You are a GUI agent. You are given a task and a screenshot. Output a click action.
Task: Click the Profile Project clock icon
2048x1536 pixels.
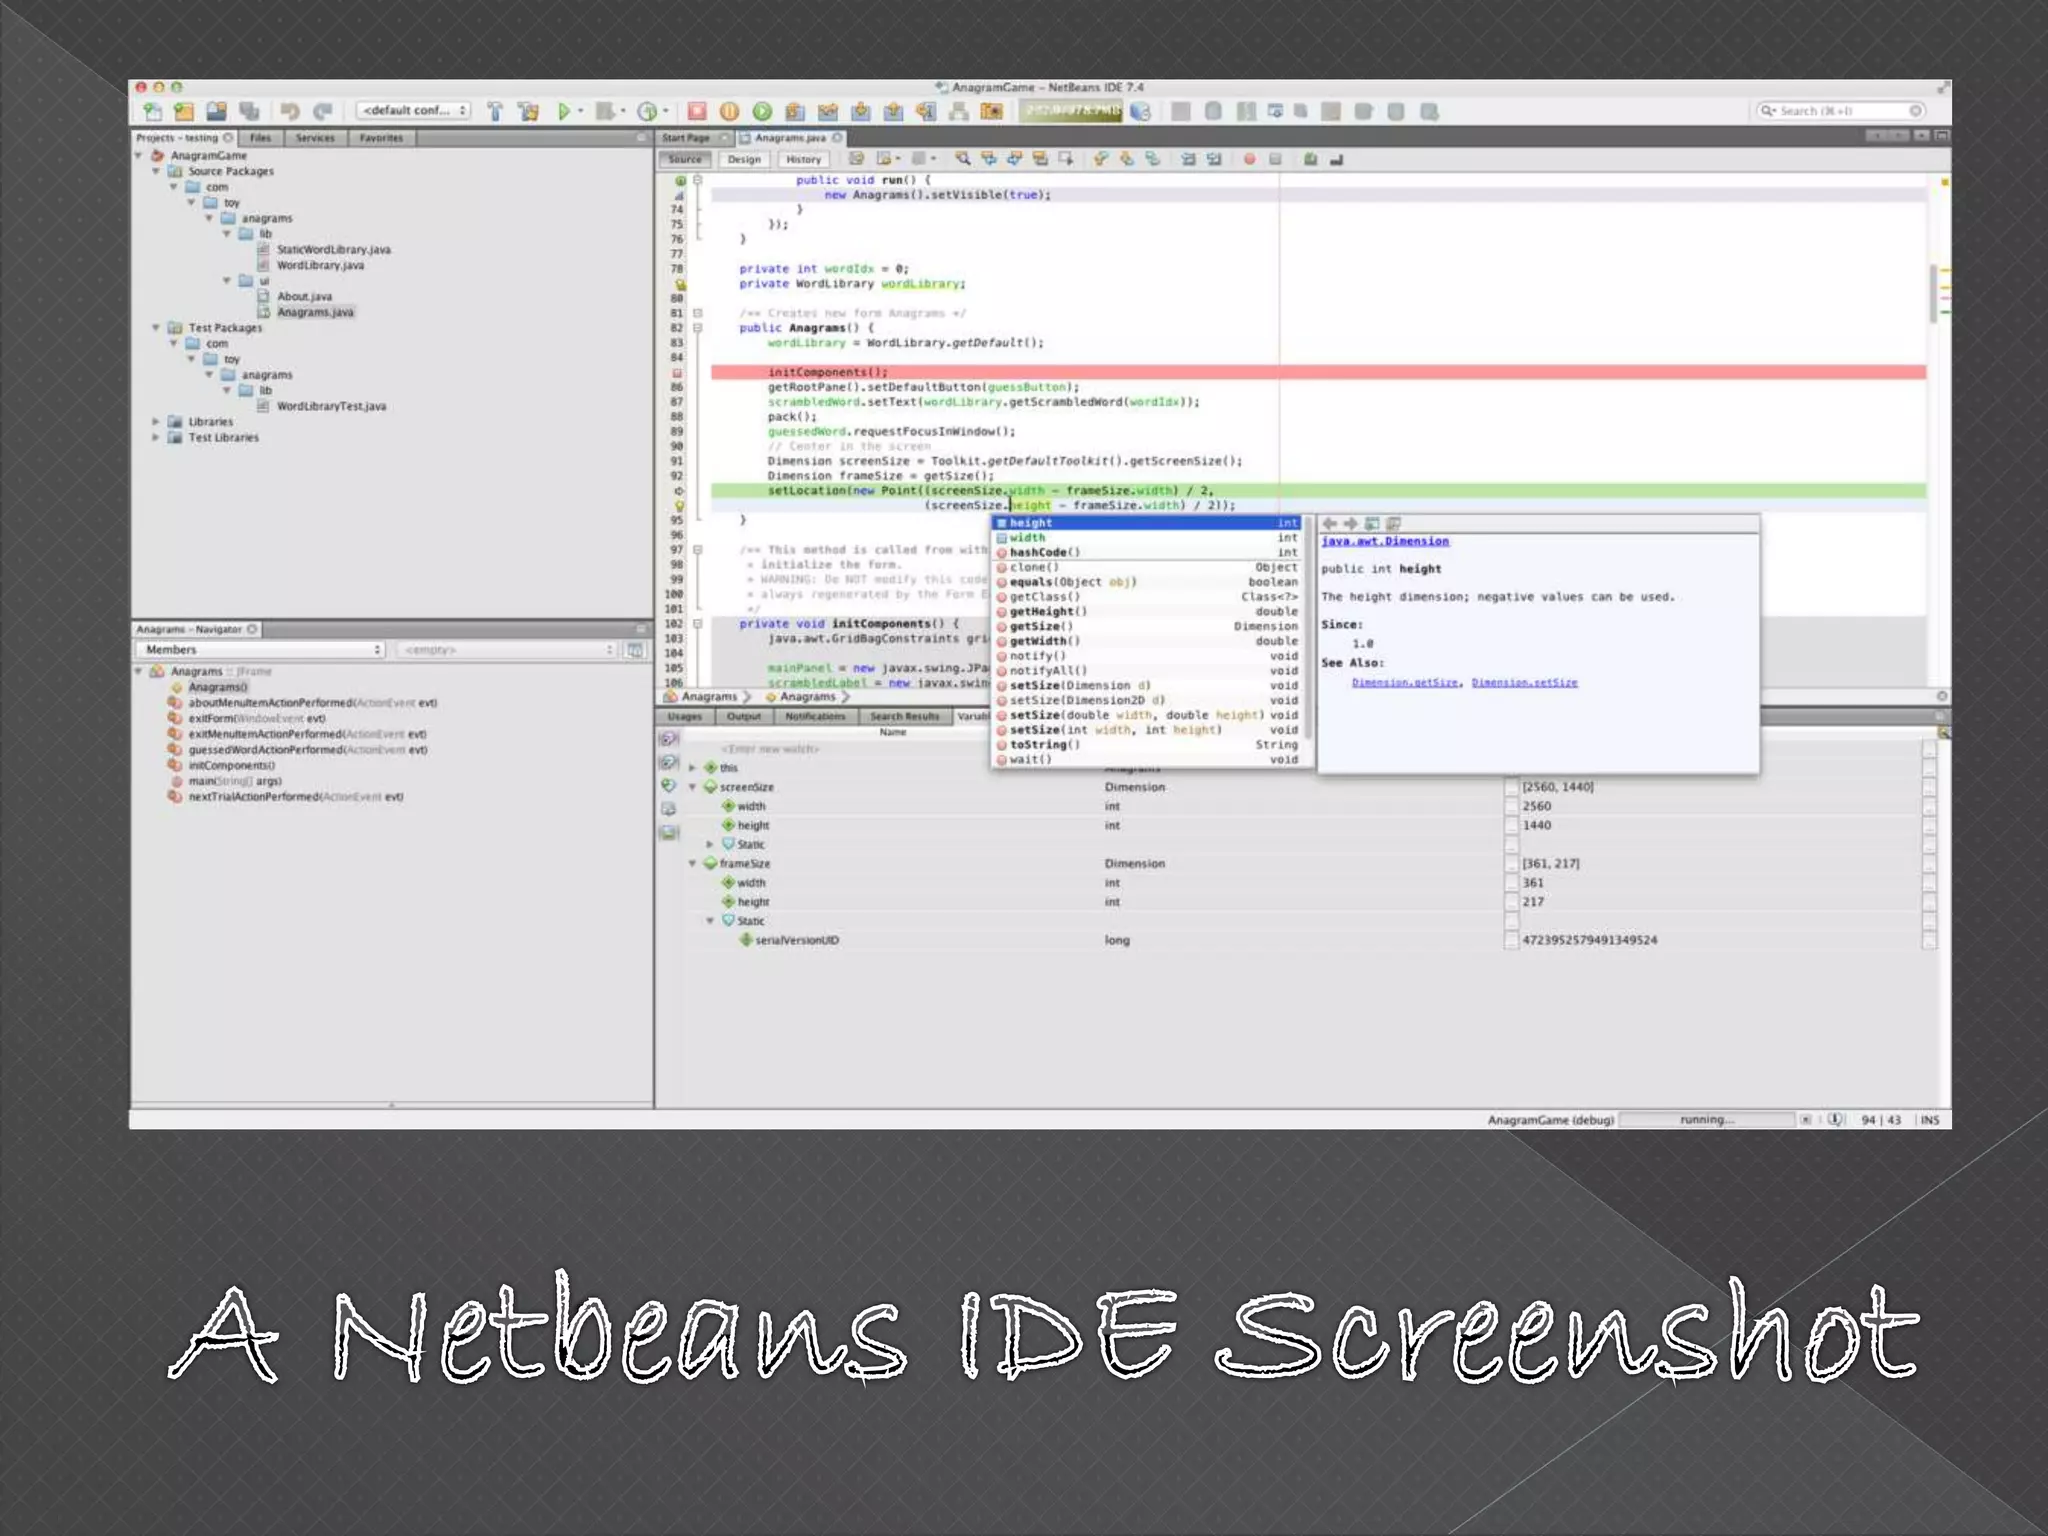(x=647, y=111)
